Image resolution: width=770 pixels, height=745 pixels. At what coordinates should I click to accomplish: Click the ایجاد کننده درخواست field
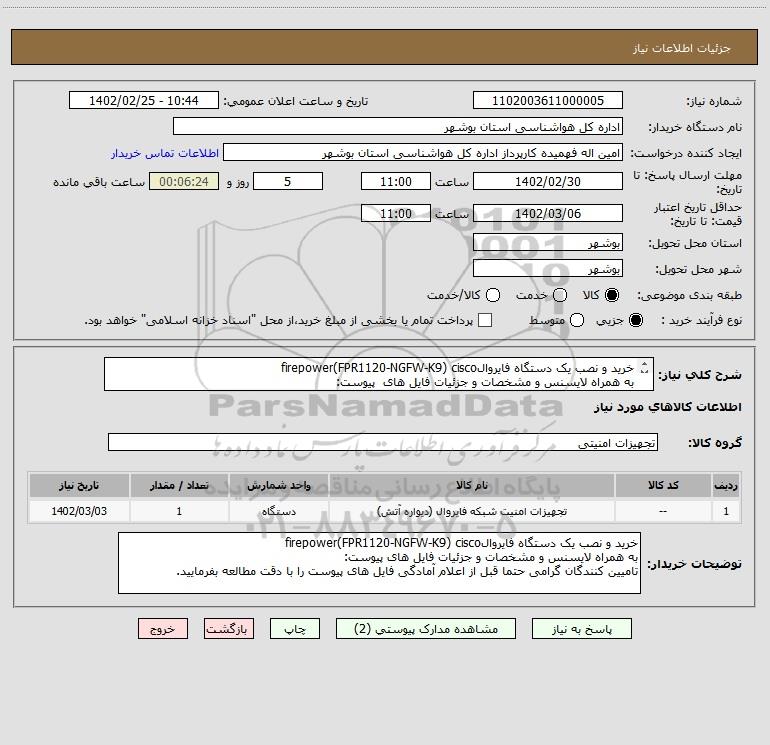coord(423,153)
